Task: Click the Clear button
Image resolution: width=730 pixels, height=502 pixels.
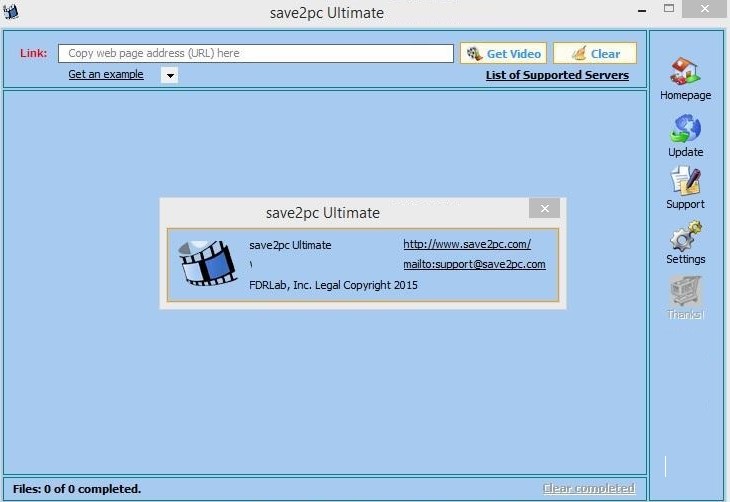Action: (x=595, y=54)
